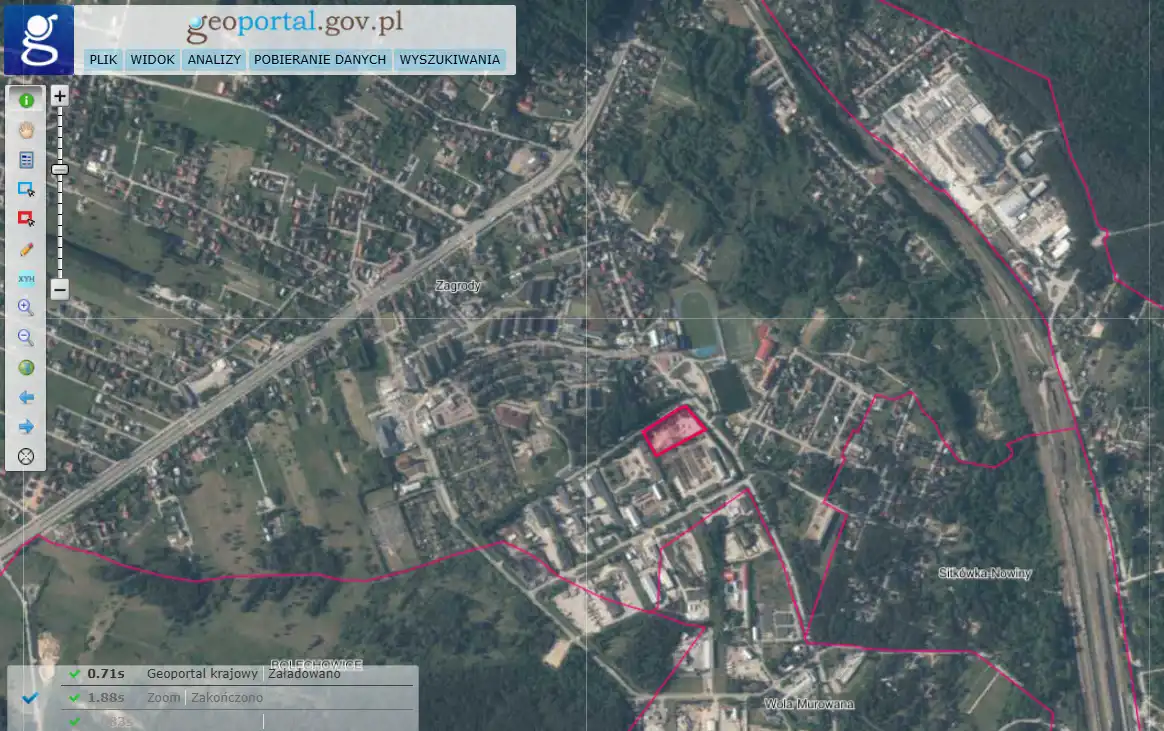Go to previous map view arrow
1164x731 pixels.
point(26,397)
